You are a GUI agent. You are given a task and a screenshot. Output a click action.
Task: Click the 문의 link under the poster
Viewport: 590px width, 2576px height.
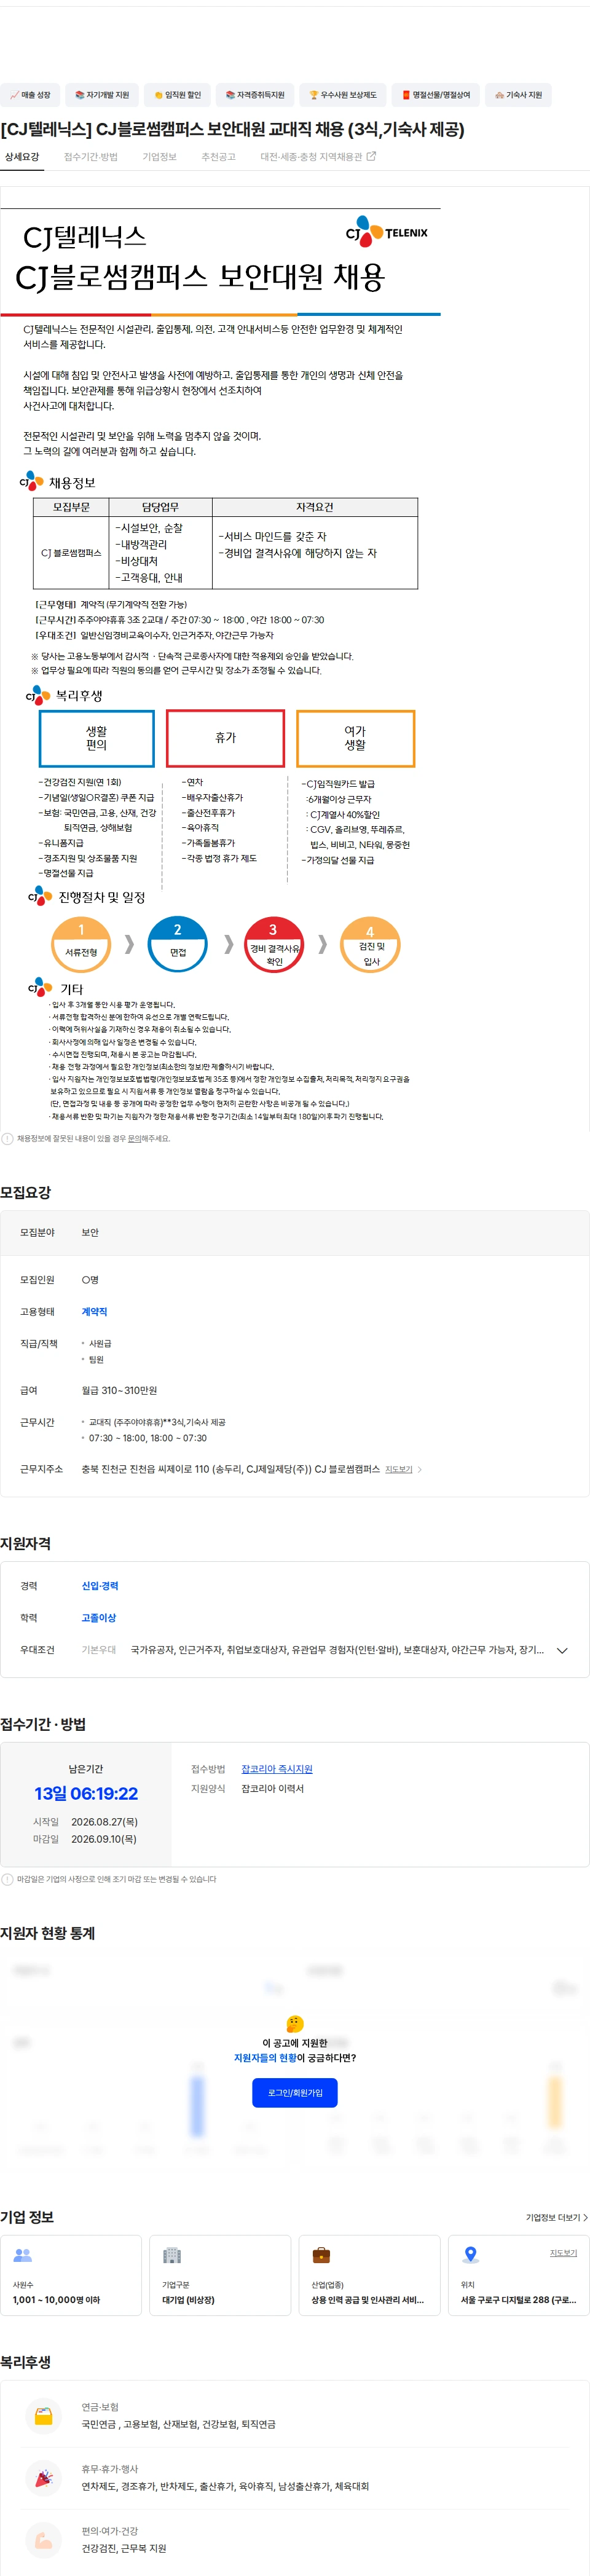[x=134, y=1138]
